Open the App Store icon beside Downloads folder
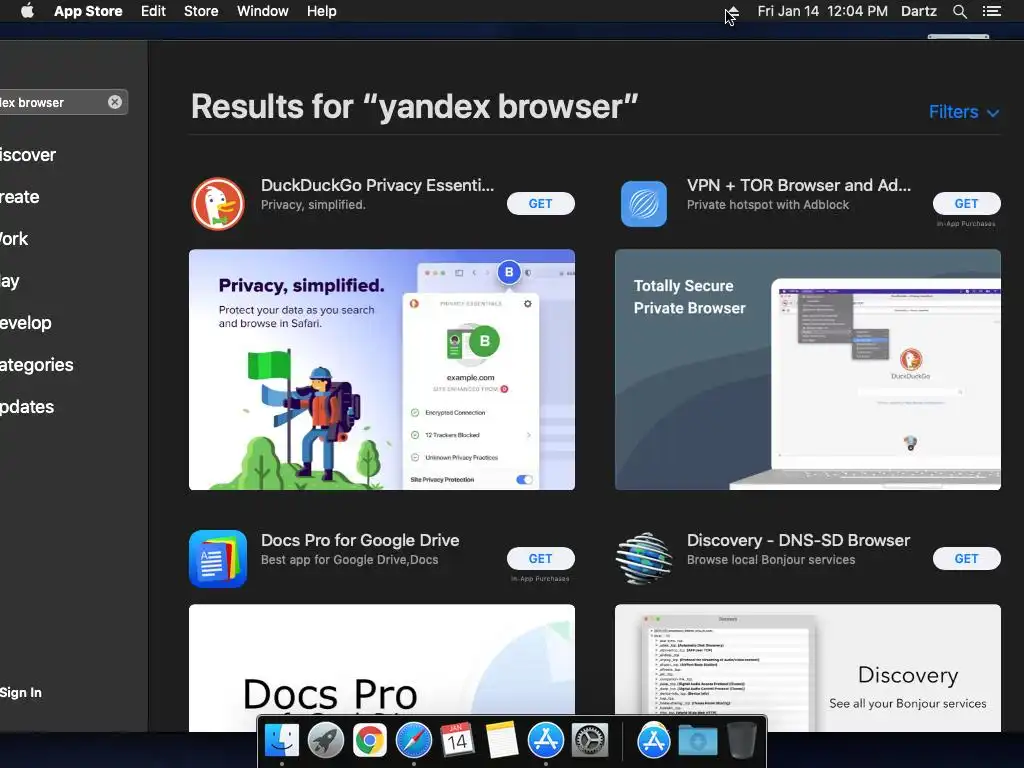1024x768 pixels. pyautogui.click(x=654, y=741)
